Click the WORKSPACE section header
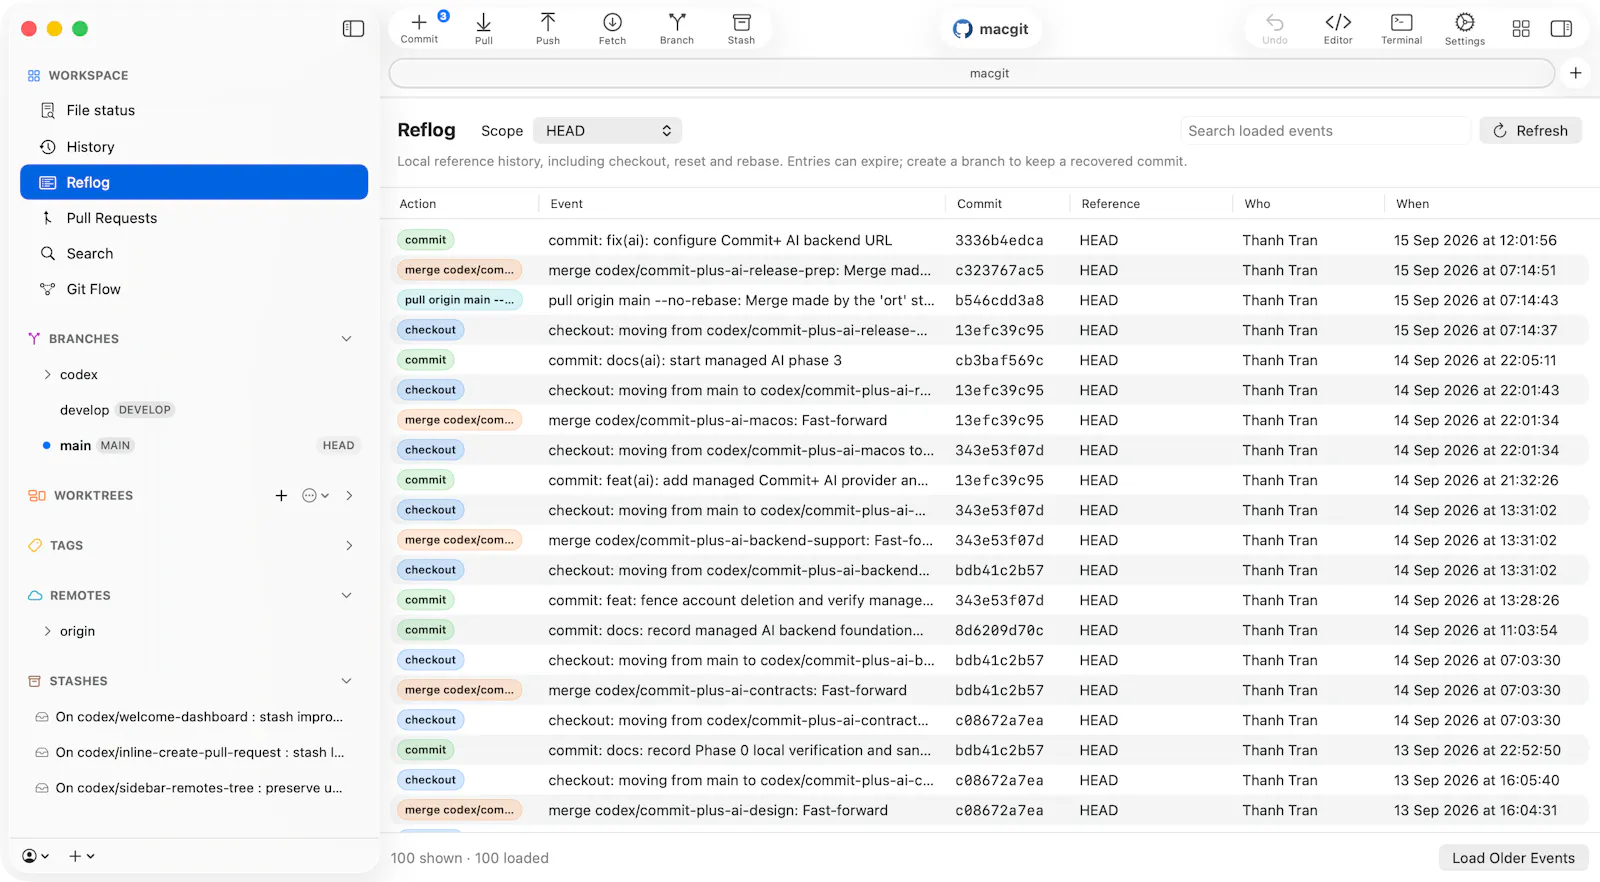This screenshot has width=1600, height=882. pos(88,75)
